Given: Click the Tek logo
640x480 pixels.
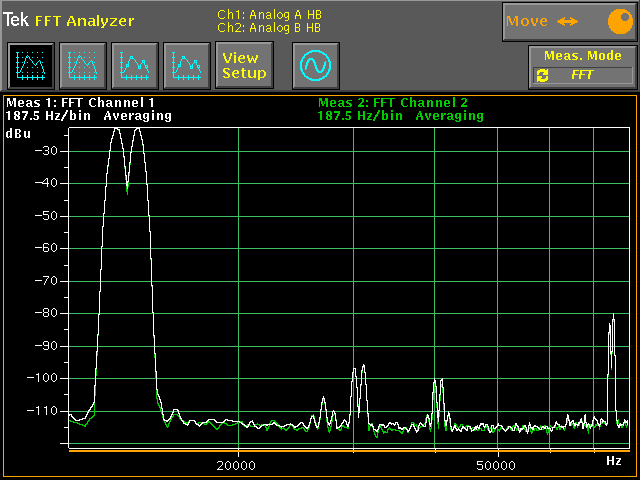Looking at the screenshot, I should click(x=16, y=20).
